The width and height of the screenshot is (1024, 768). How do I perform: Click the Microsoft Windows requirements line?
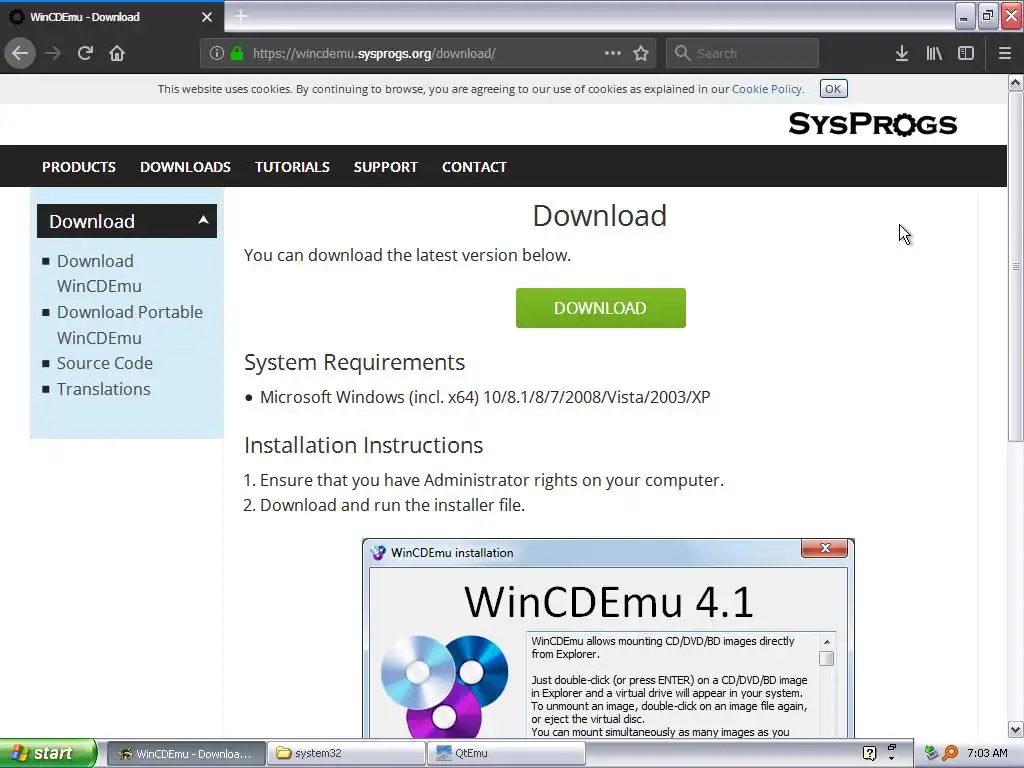485,397
